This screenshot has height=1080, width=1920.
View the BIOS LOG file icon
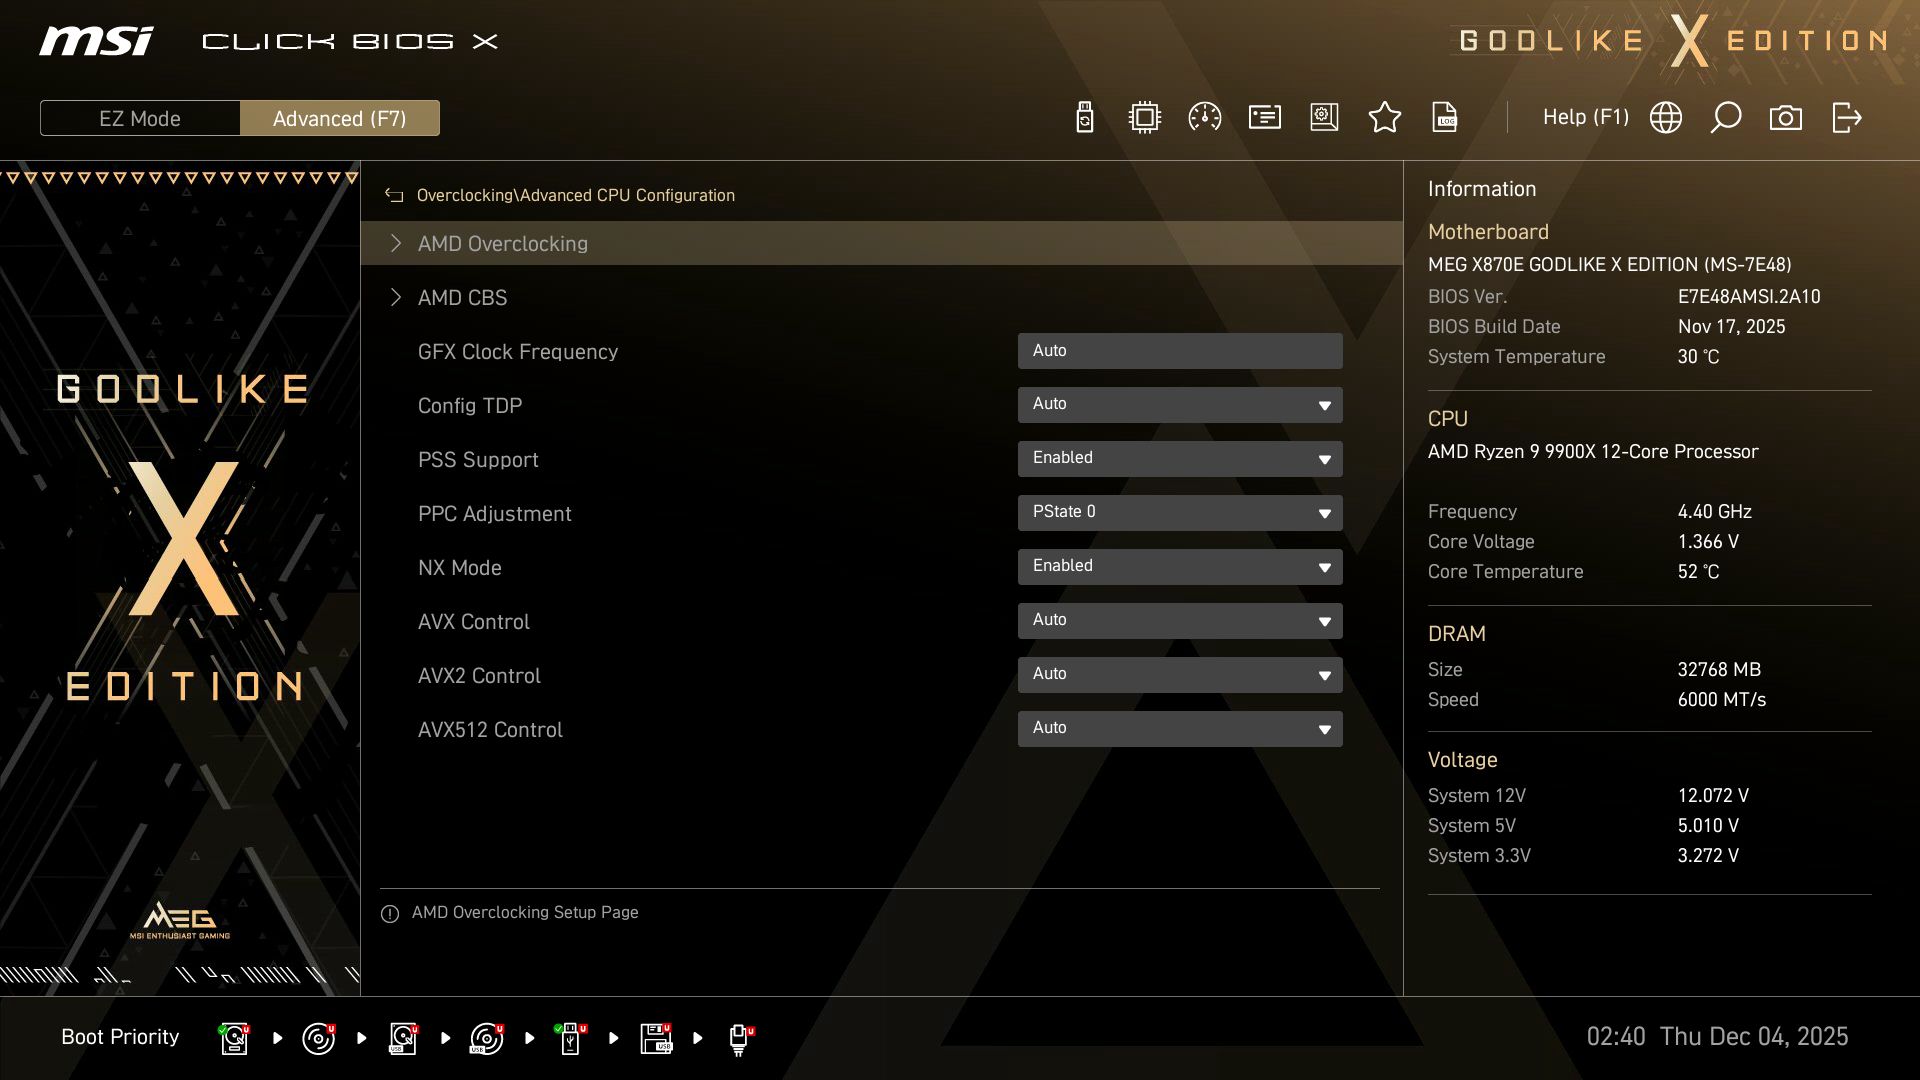(1444, 117)
